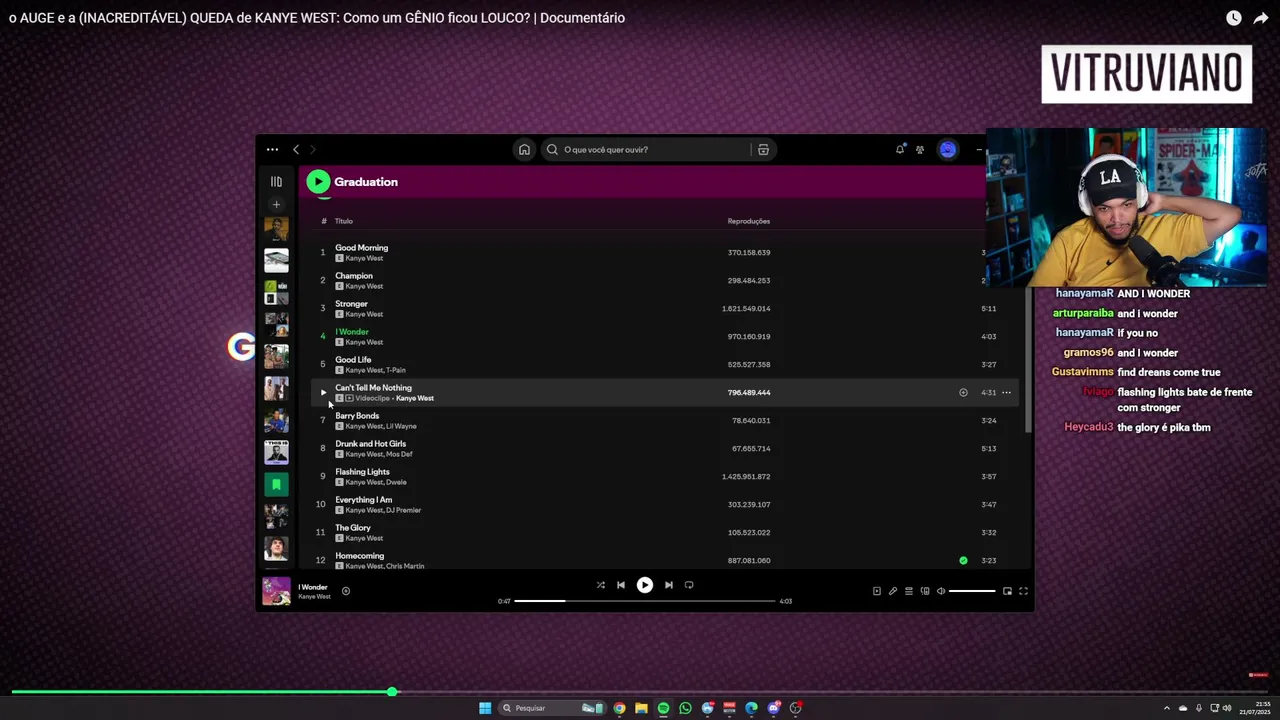This screenshot has width=1280, height=720.
Task: Open the playback queue icon
Action: point(909,591)
